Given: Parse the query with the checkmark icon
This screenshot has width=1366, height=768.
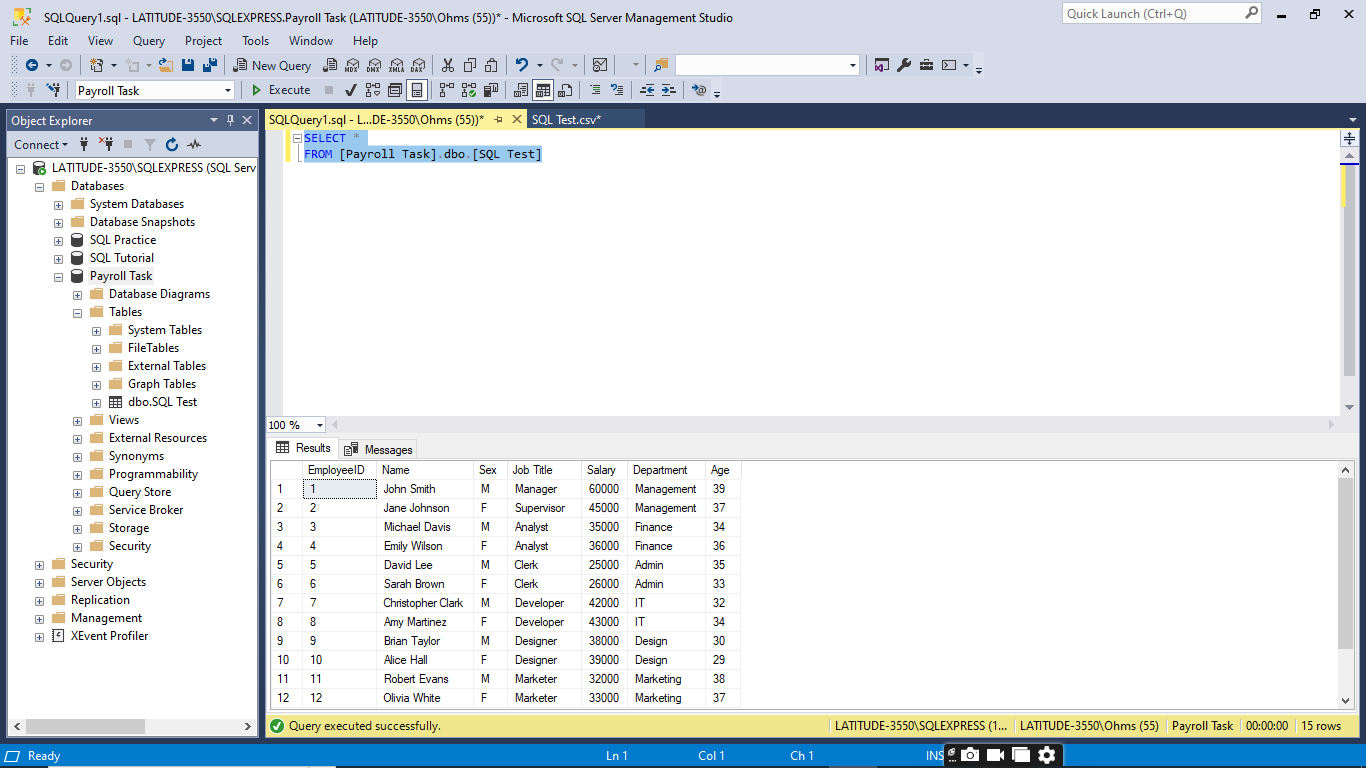Looking at the screenshot, I should 350,90.
